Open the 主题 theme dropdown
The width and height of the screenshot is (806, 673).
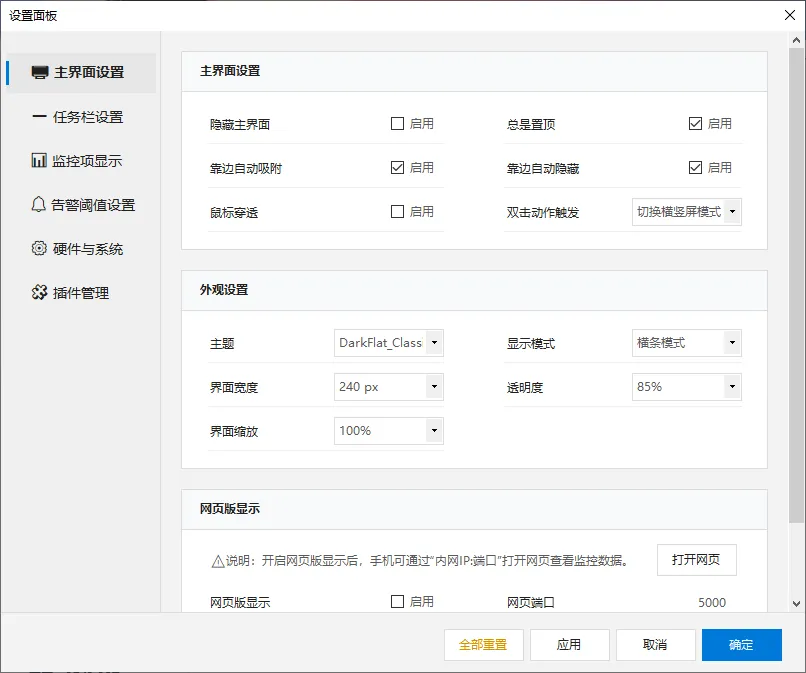(388, 343)
